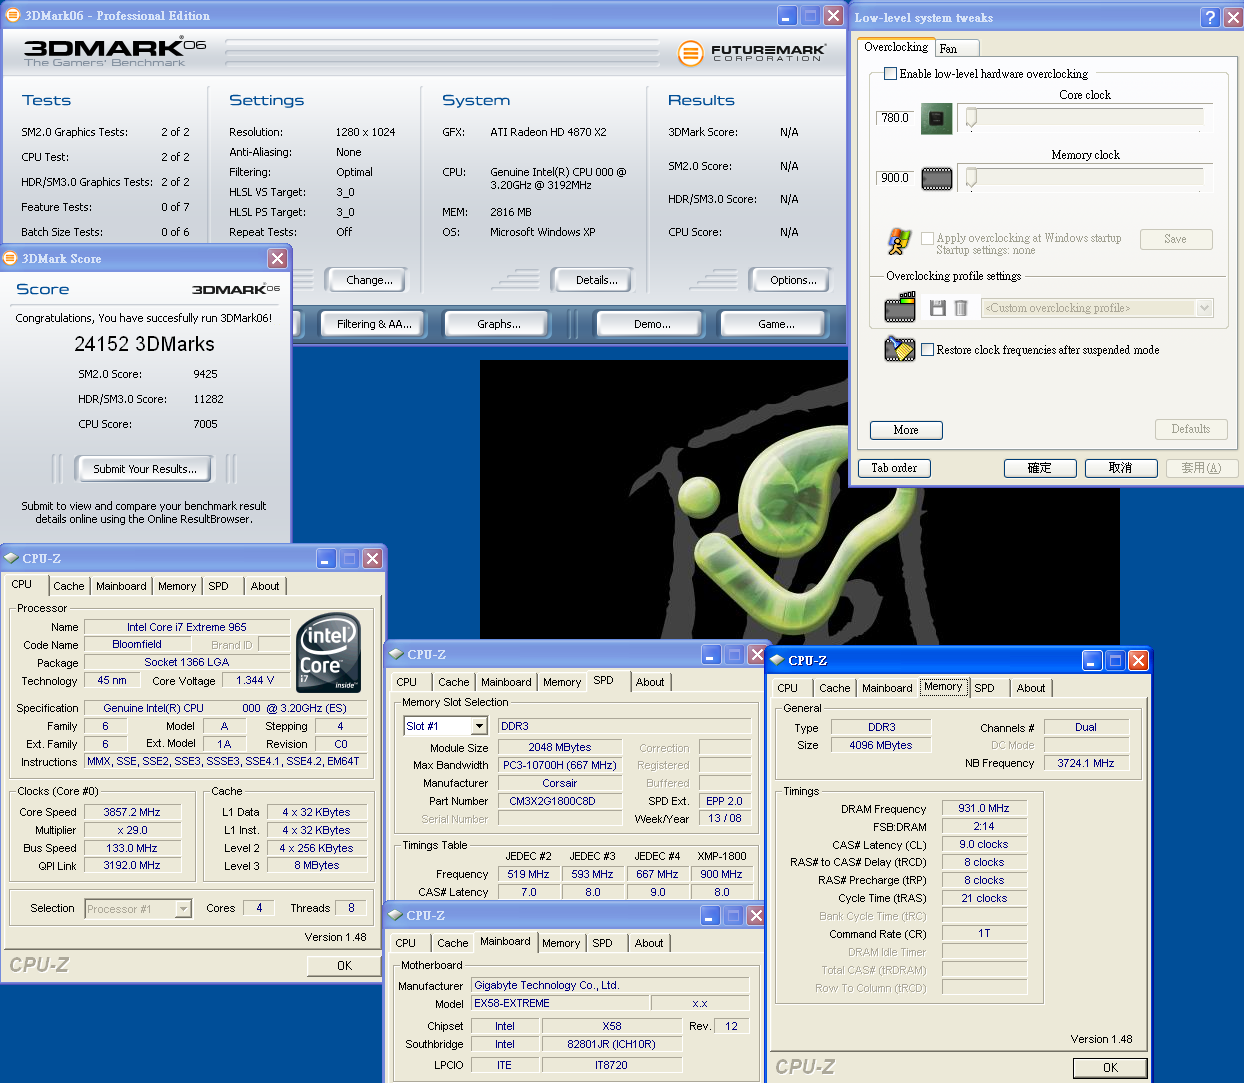Click the Futuremark orange logo icon
The height and width of the screenshot is (1083, 1244).
[x=690, y=53]
